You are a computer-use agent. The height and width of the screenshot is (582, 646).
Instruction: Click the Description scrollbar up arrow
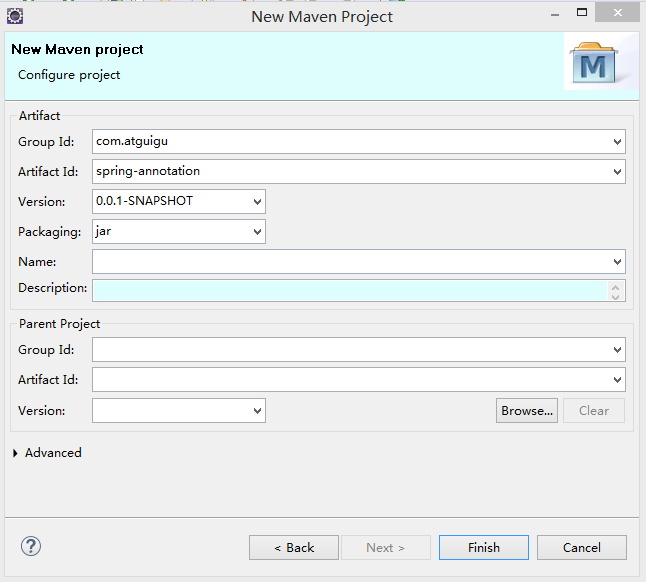tap(616, 287)
